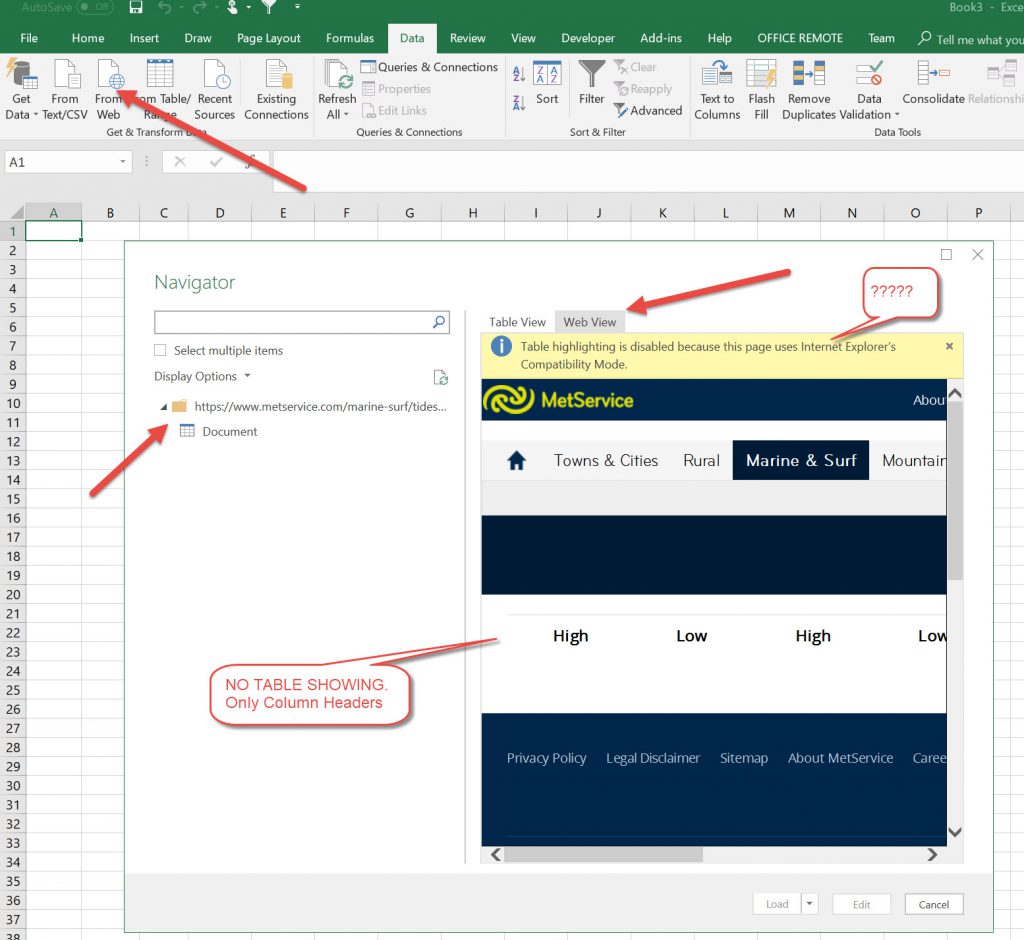Screen dimensions: 1024x940
Task: Toggle the AutoSave switch
Action: (95, 7)
